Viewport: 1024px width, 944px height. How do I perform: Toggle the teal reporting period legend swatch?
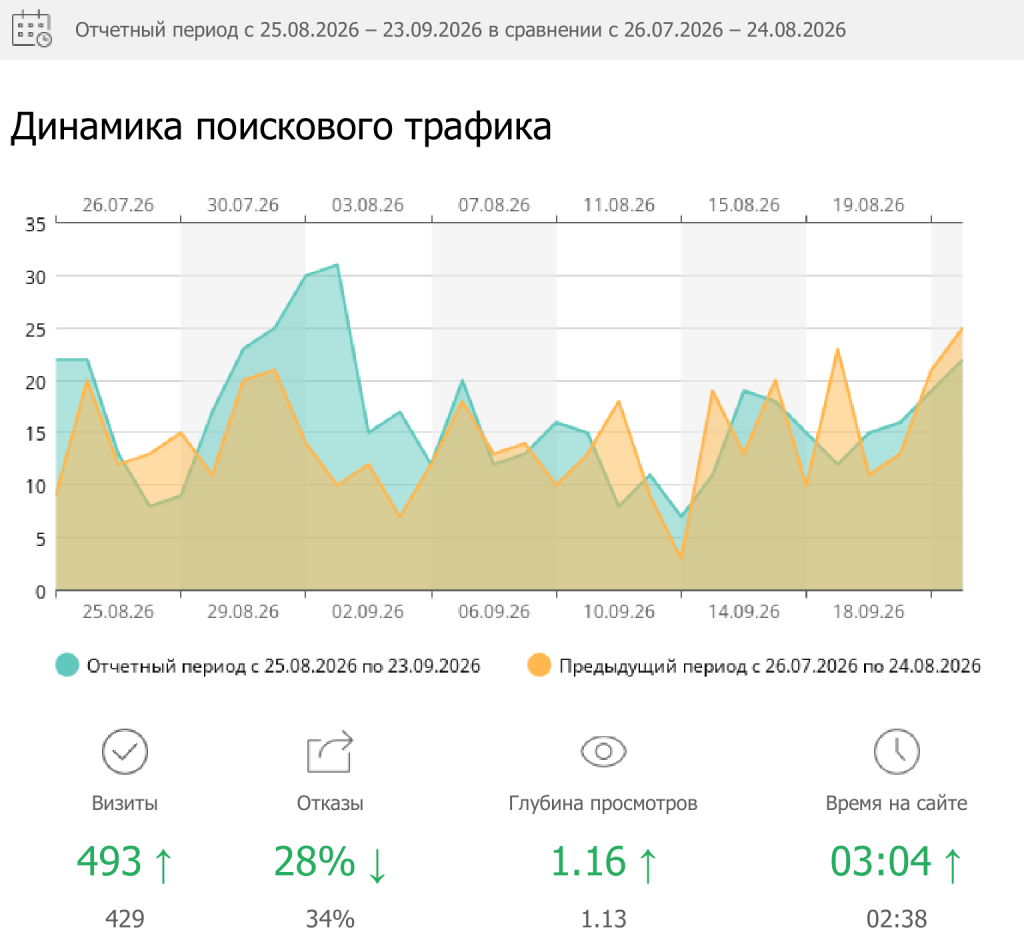(x=67, y=665)
